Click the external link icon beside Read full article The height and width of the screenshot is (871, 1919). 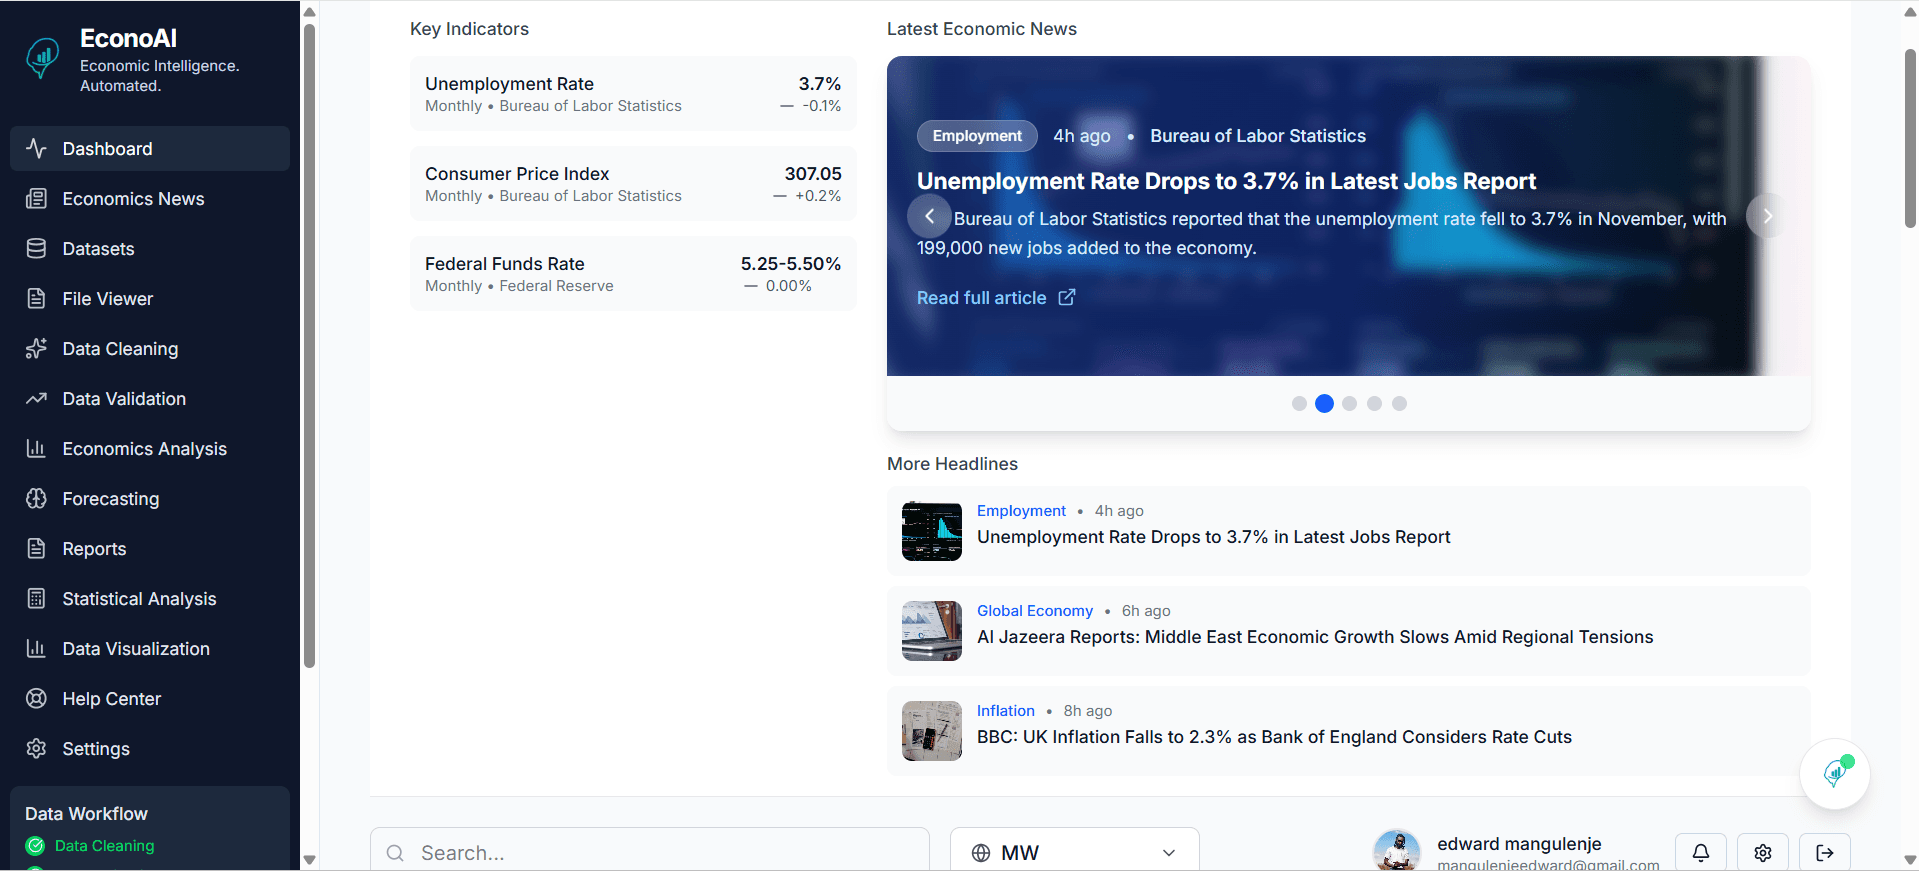pos(1067,297)
